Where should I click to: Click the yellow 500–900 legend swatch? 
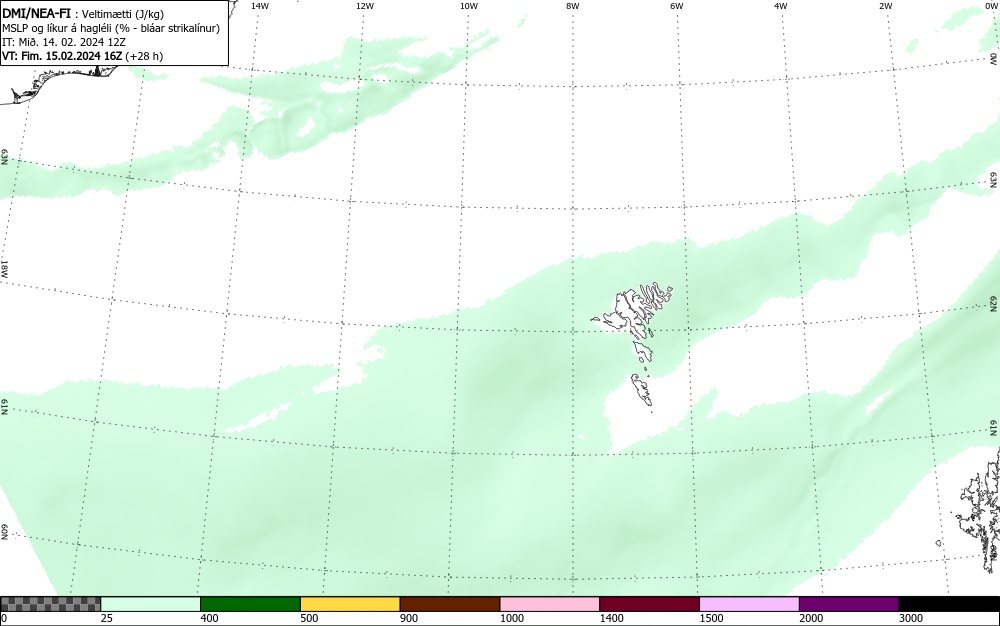[350, 604]
